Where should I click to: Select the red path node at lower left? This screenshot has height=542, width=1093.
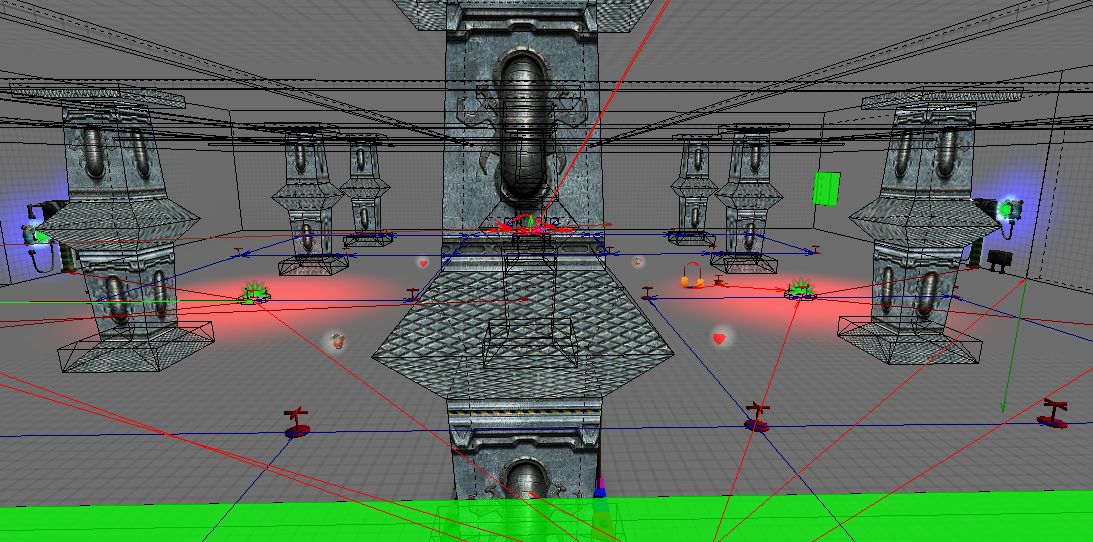click(297, 423)
